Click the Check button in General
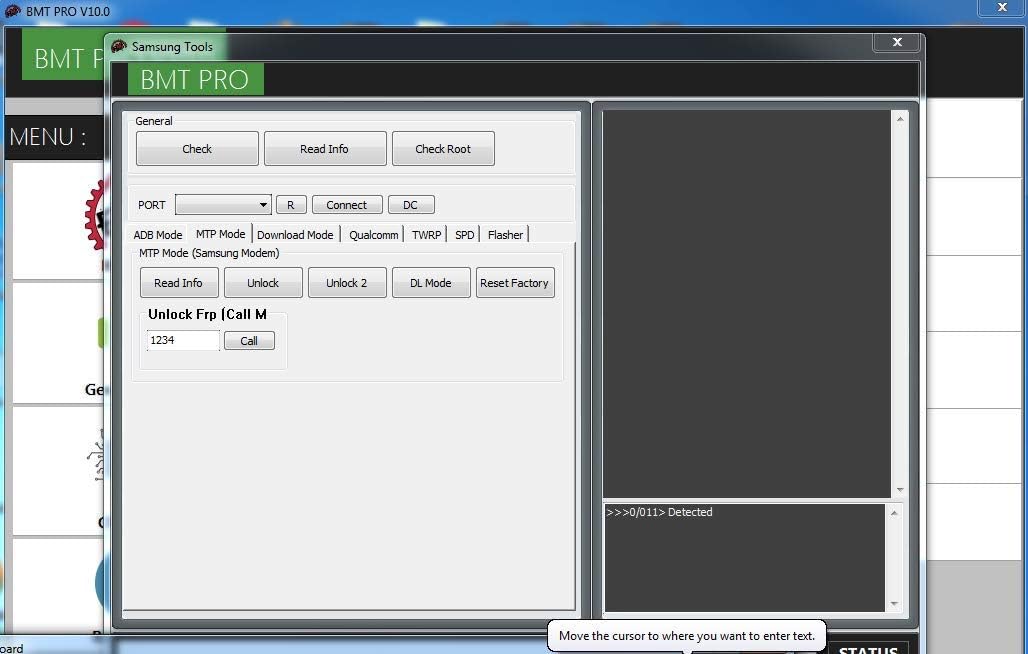 197,149
